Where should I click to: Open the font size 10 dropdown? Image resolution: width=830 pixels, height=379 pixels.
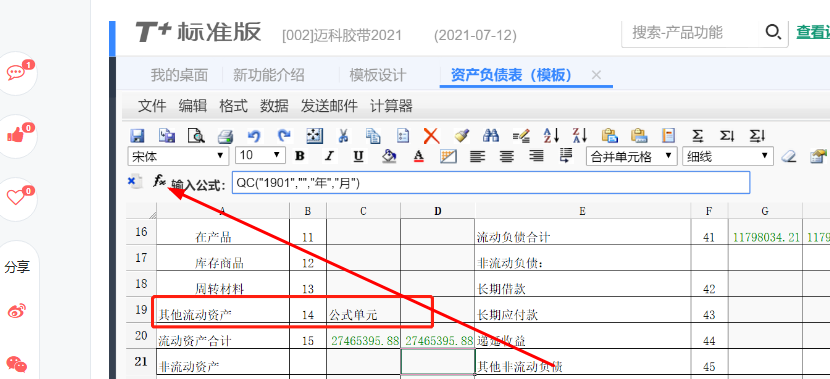tap(260, 156)
